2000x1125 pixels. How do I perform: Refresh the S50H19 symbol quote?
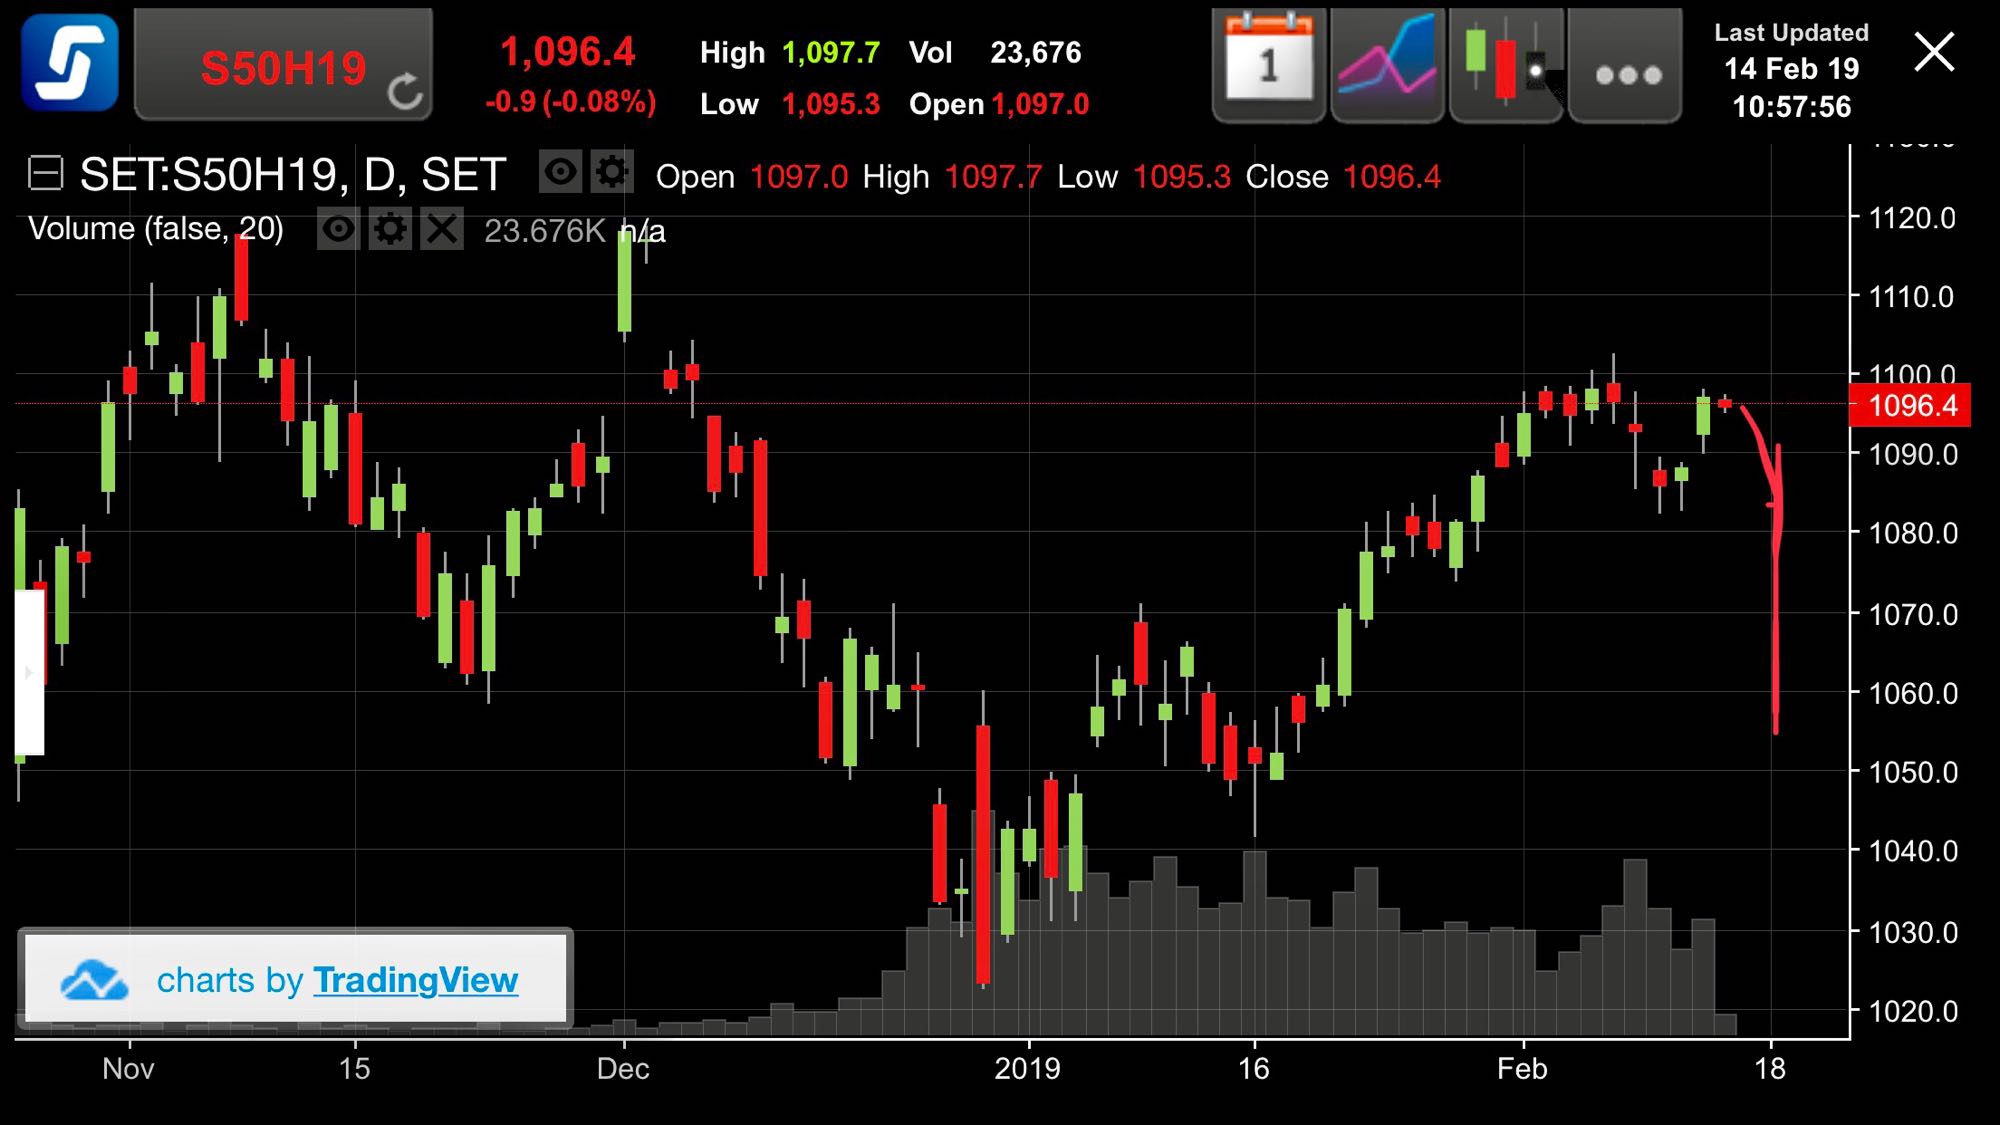405,92
